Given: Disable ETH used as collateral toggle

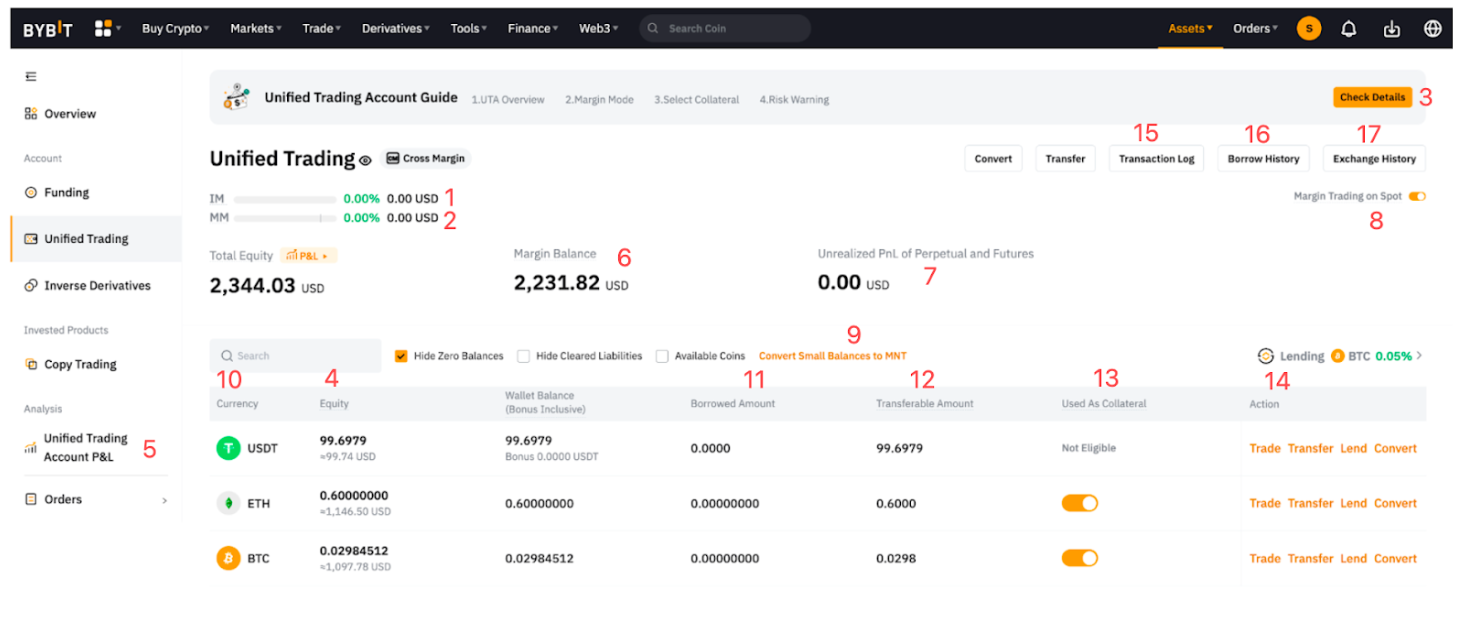Looking at the screenshot, I should point(1079,503).
